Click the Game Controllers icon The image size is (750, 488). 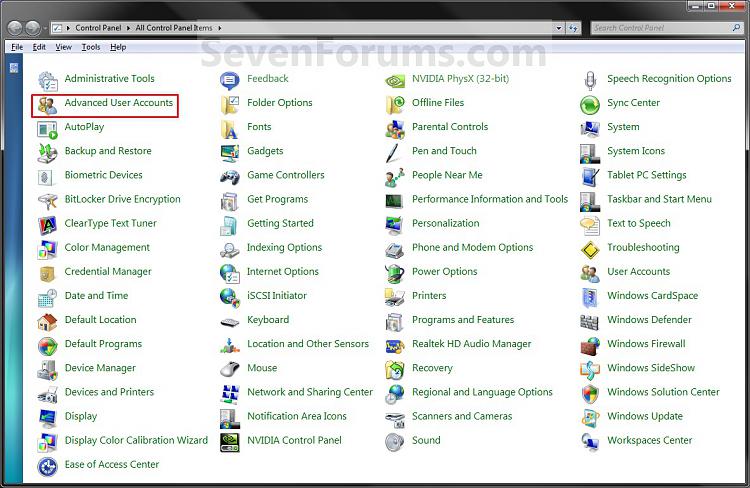(230, 177)
